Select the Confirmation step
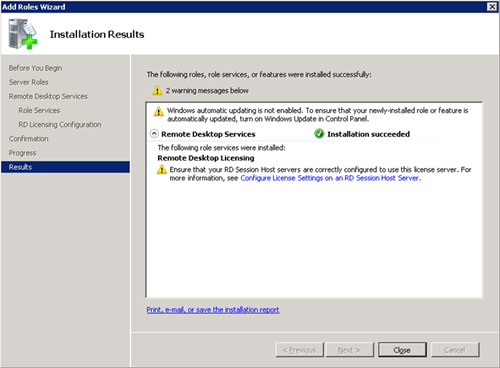Screen dimensions: 500x368 tap(29, 139)
